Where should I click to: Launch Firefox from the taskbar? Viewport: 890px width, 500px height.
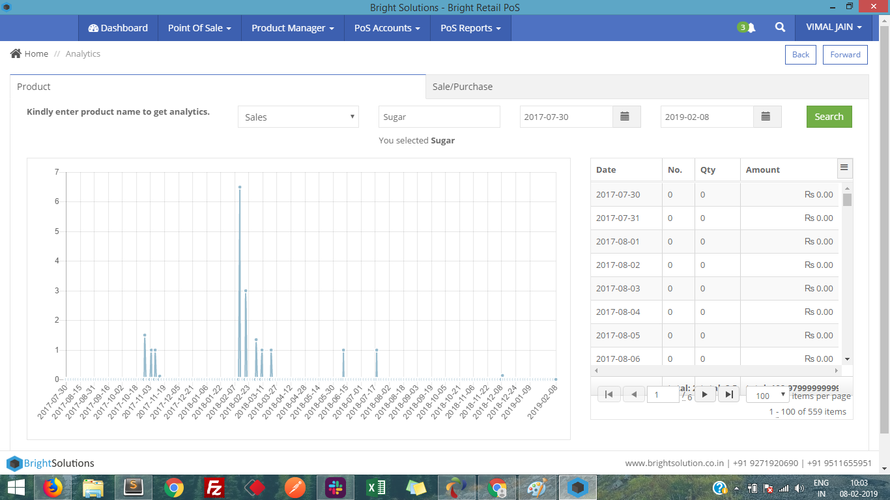click(53, 488)
